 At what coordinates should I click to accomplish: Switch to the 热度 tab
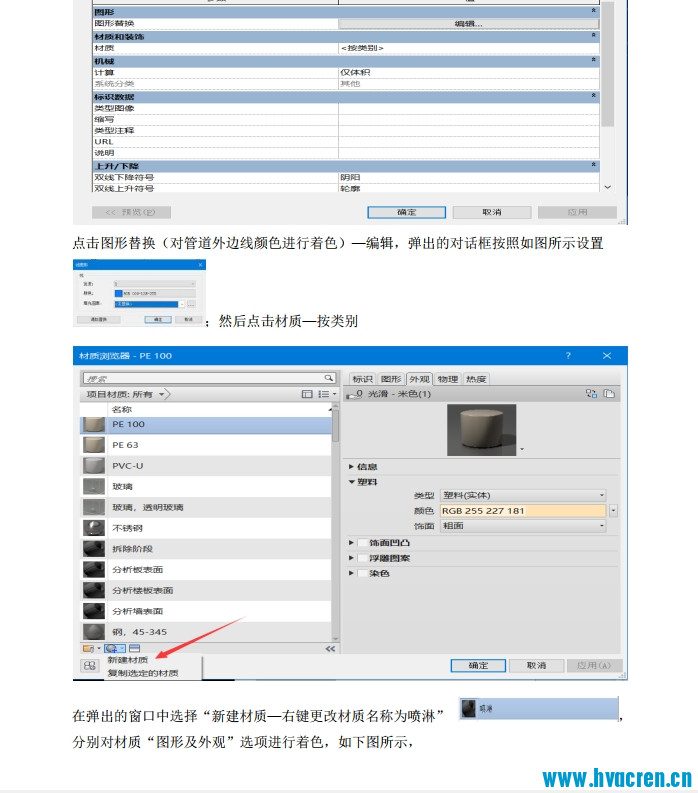click(476, 379)
